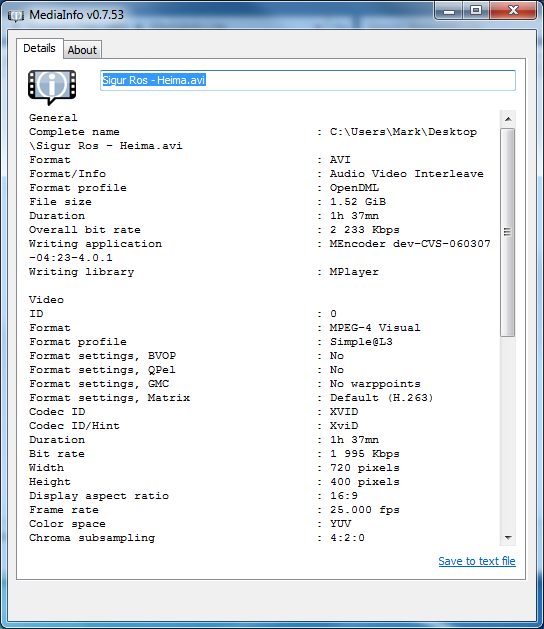
Task: Click the MediaInfo film-strip info icon
Action: (52, 87)
